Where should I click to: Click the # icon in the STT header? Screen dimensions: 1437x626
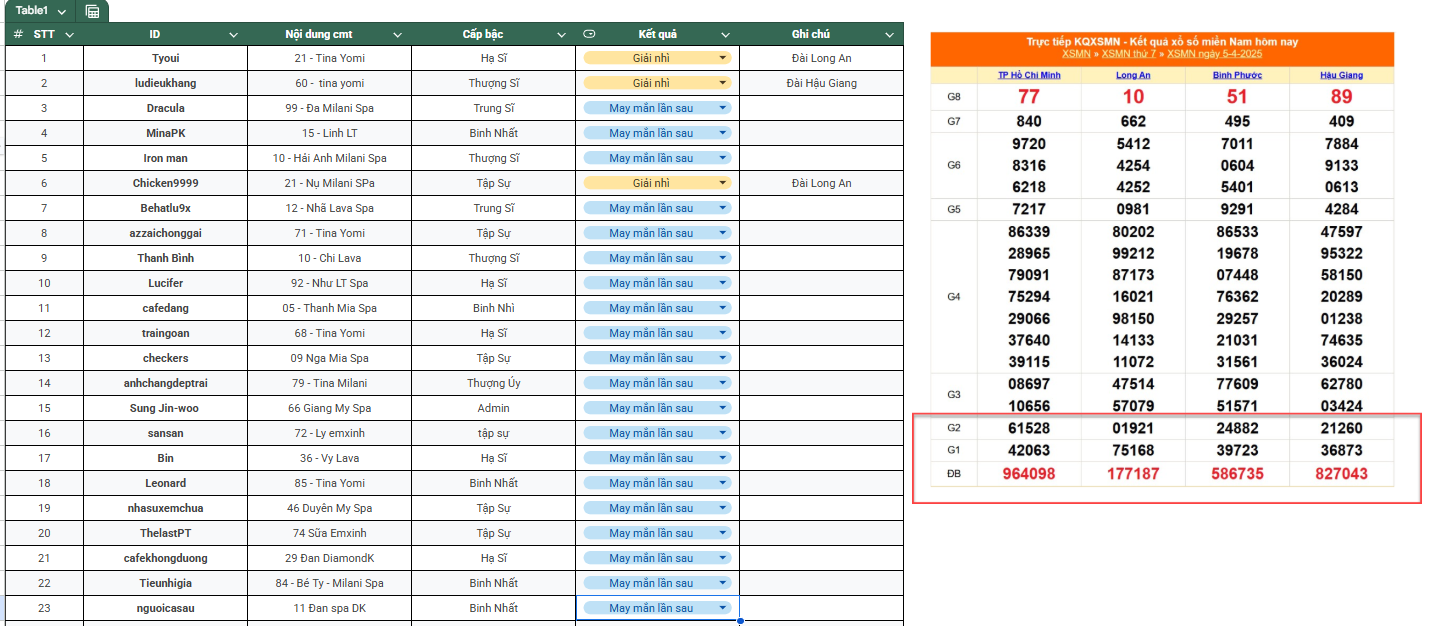(x=18, y=35)
